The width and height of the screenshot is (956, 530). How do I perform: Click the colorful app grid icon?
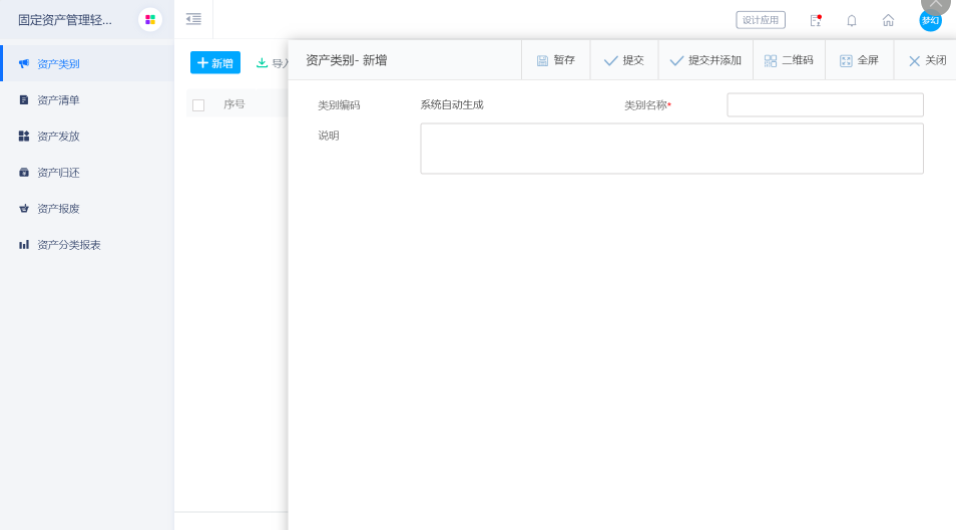coord(150,20)
